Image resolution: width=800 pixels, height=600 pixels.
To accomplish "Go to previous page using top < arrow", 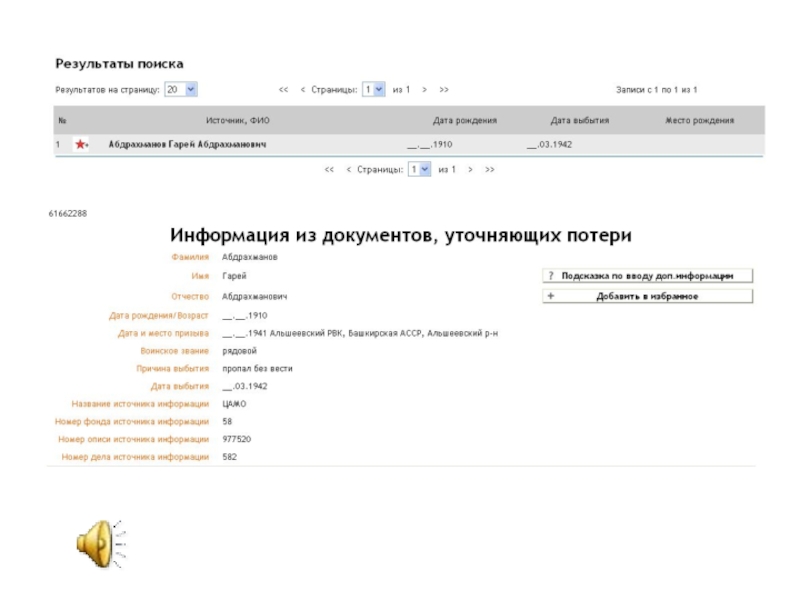I will click(303, 90).
